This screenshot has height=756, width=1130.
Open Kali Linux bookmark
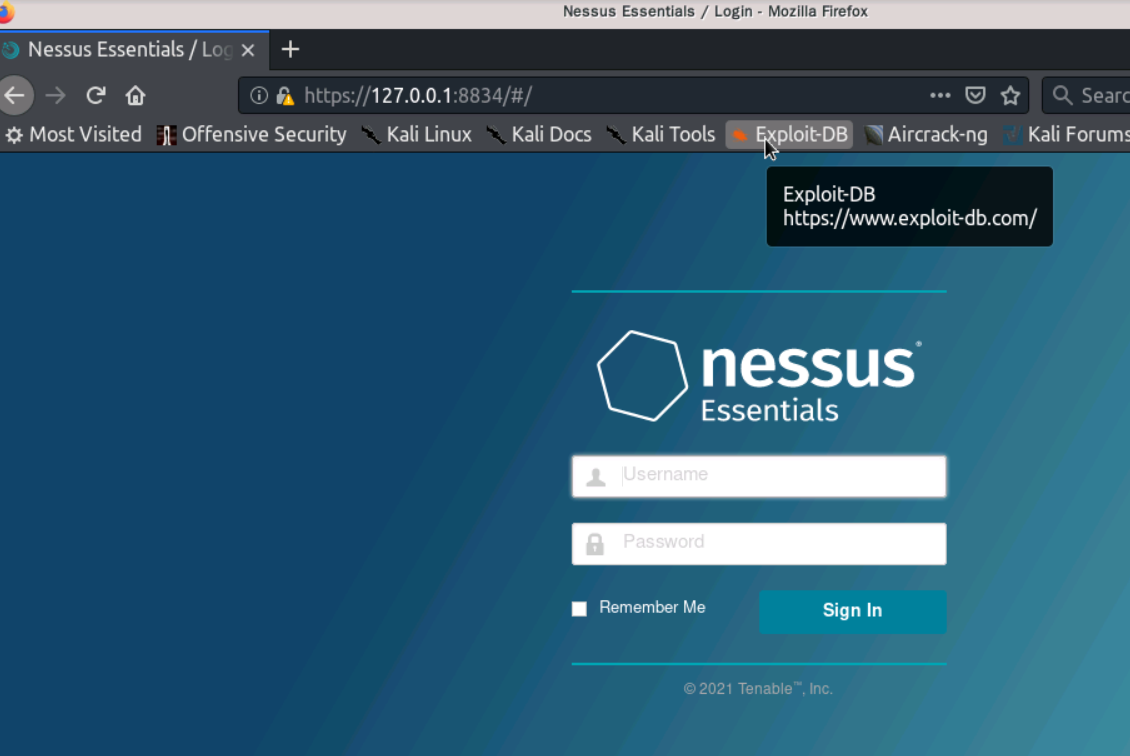click(417, 135)
